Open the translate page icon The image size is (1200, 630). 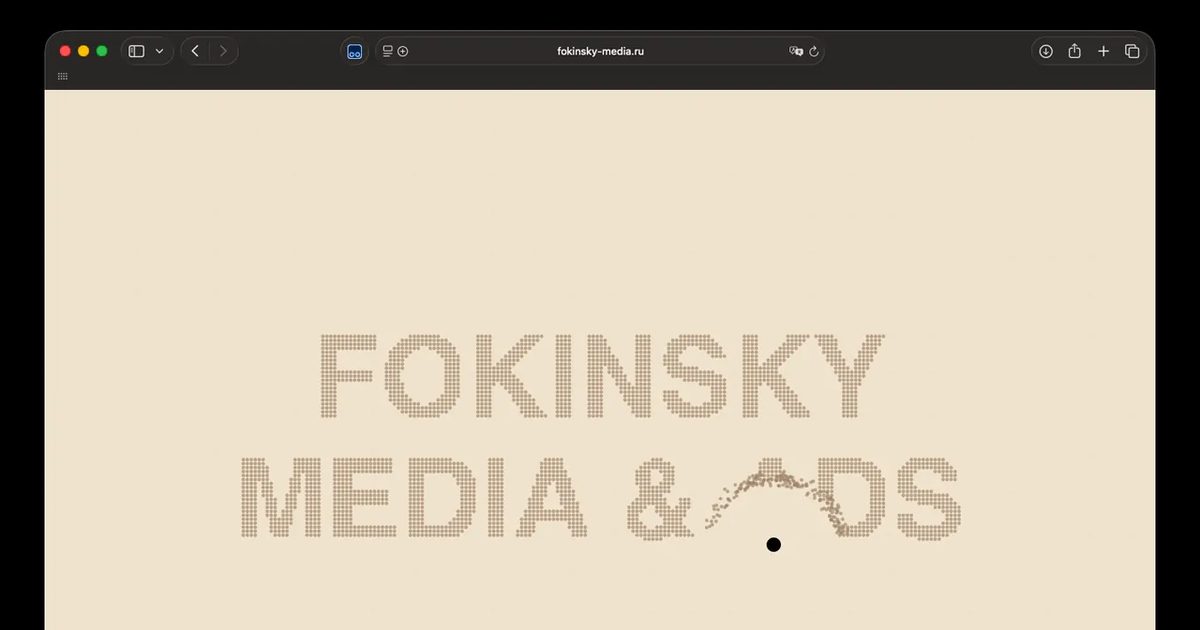coord(796,51)
